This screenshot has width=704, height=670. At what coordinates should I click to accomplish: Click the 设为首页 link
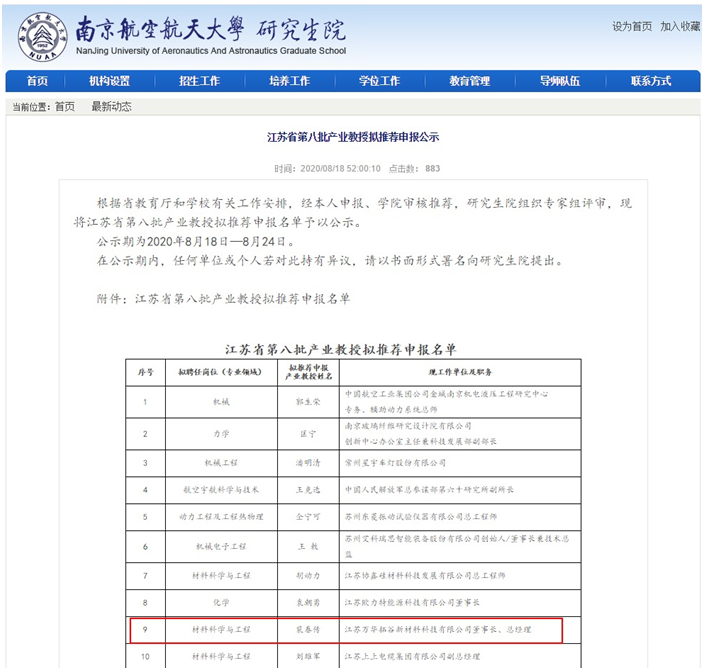pyautogui.click(x=632, y=27)
